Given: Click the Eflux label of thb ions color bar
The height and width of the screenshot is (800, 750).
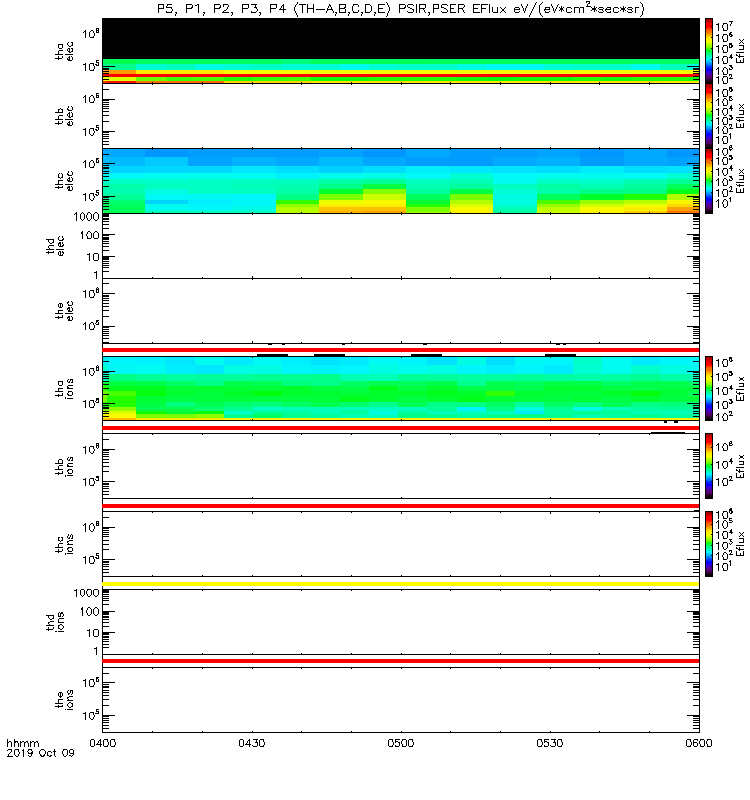Looking at the screenshot, I should pyautogui.click(x=740, y=466).
